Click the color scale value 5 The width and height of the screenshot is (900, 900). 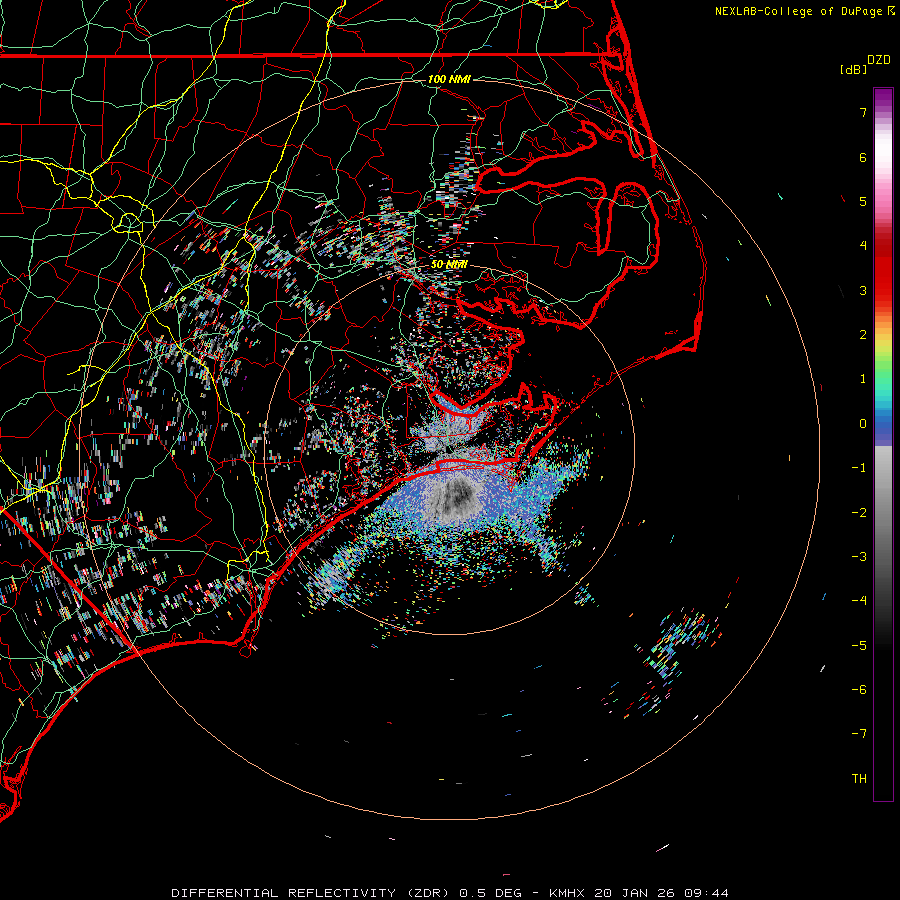pyautogui.click(x=863, y=201)
